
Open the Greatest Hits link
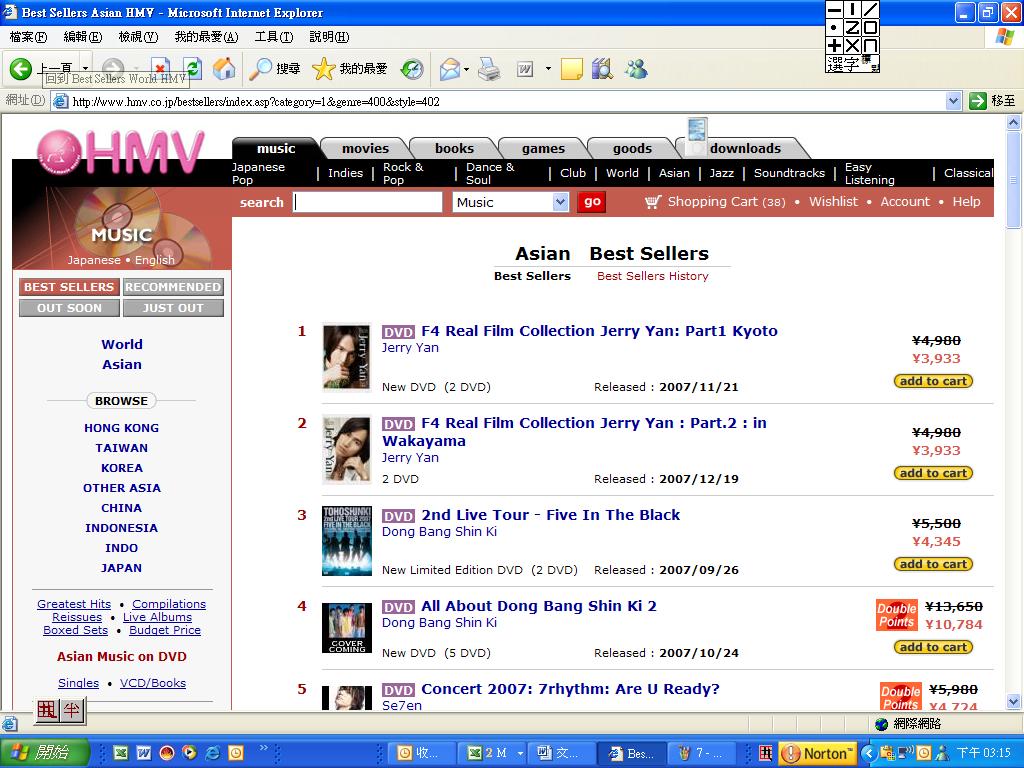[74, 604]
